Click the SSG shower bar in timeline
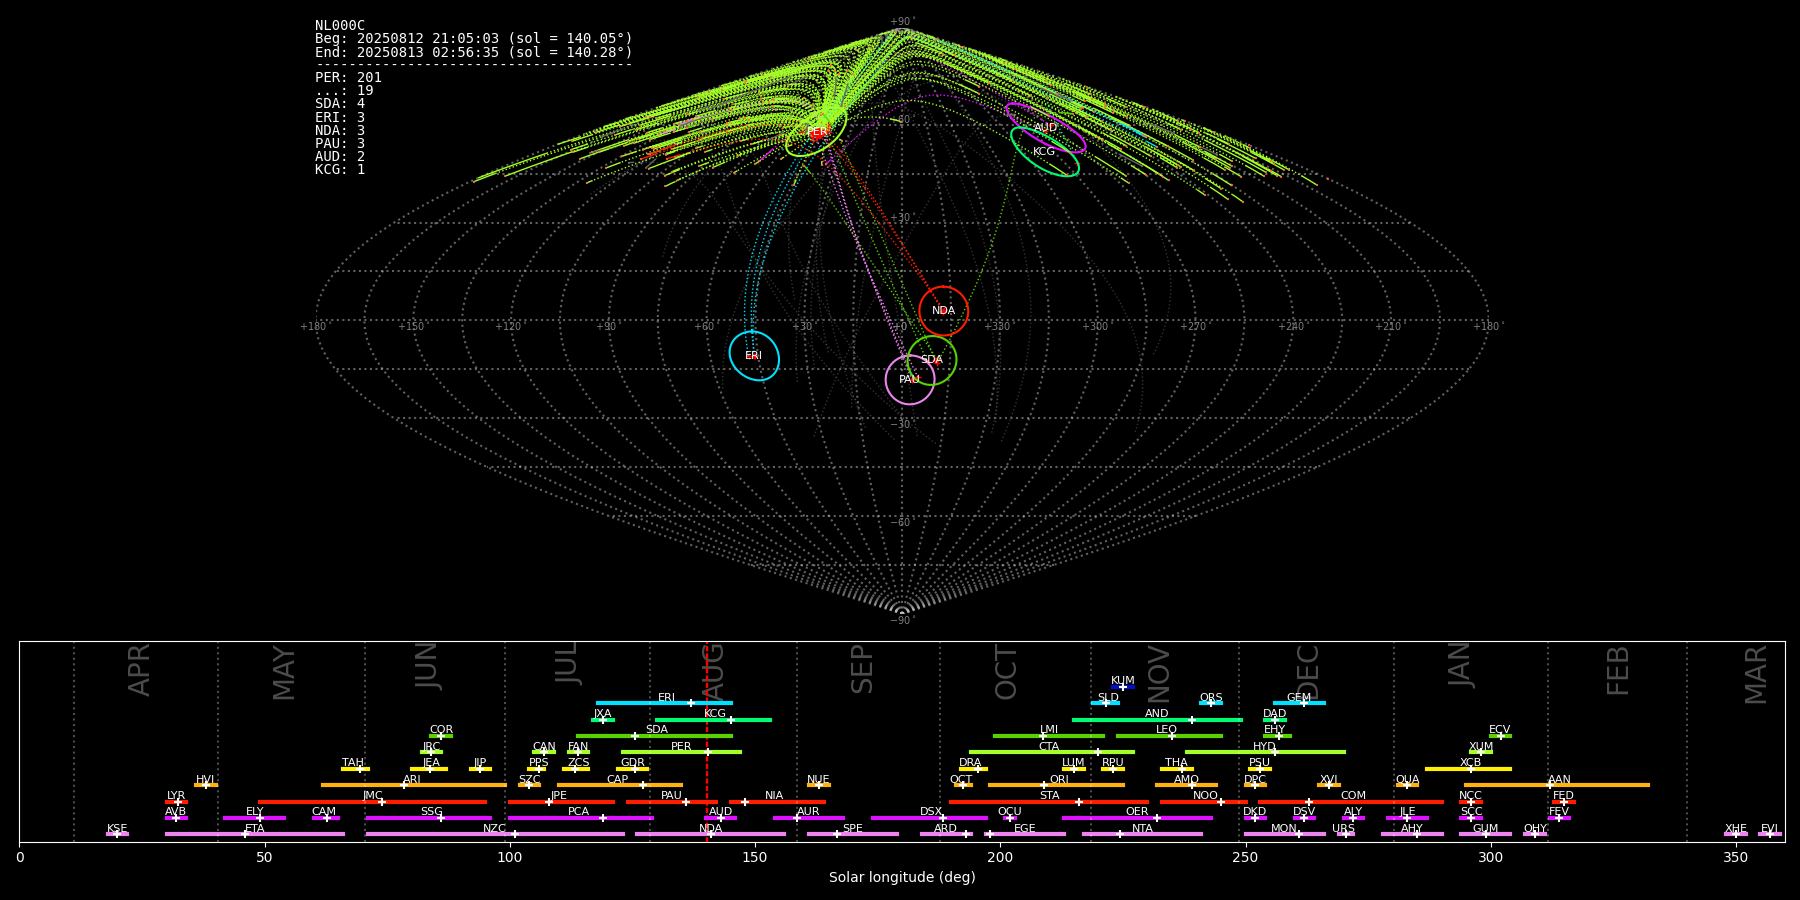This screenshot has height=900, width=1800. [428, 818]
